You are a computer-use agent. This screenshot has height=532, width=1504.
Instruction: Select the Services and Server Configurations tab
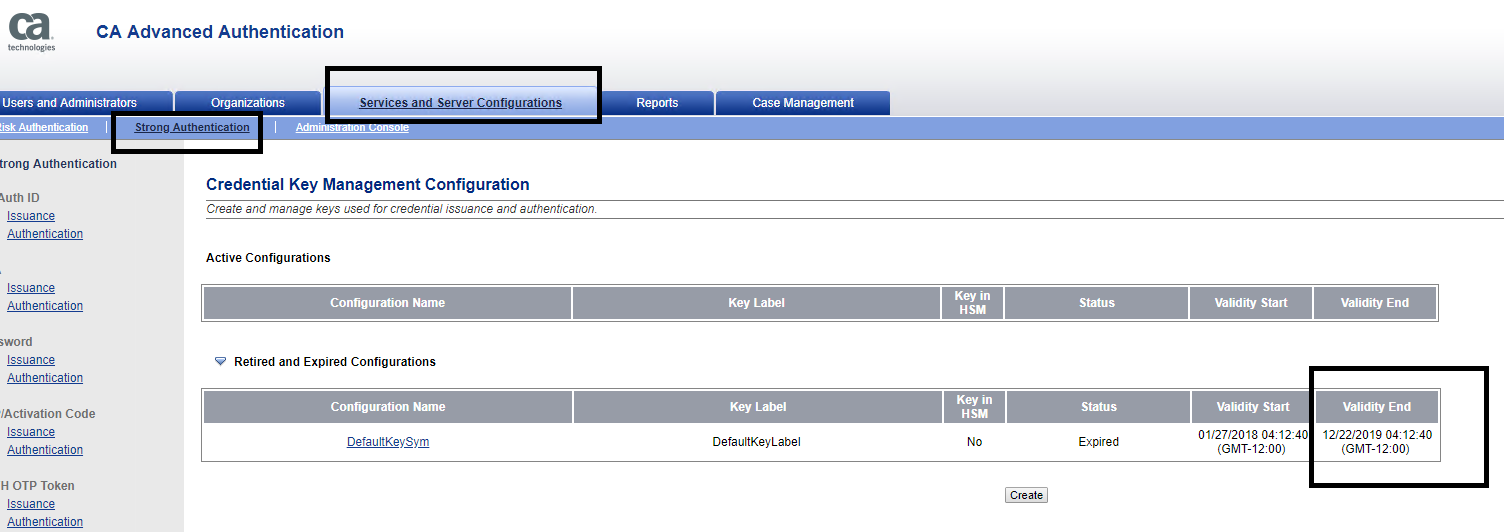(460, 103)
